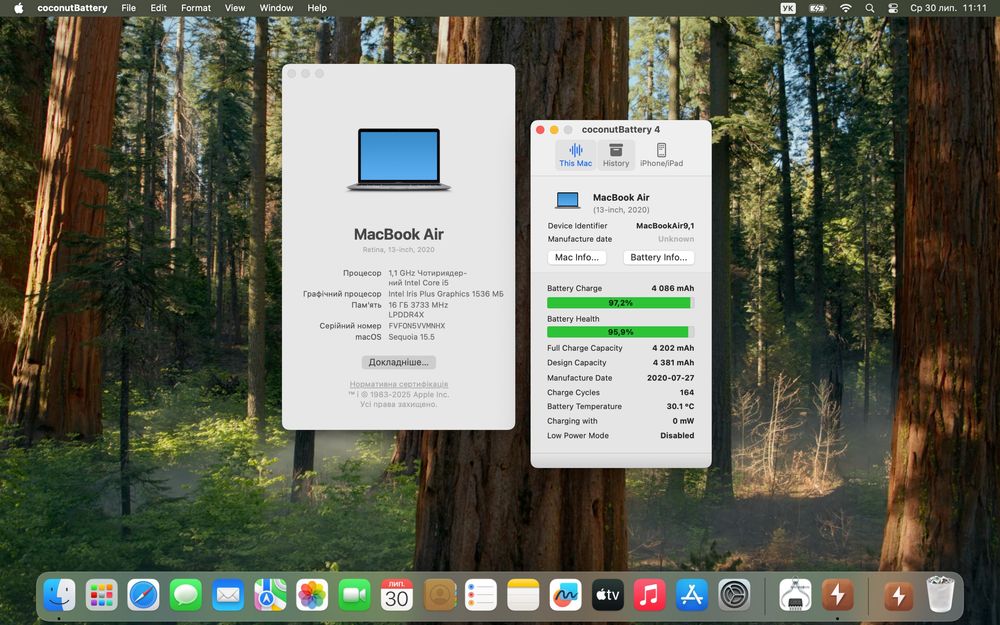The image size is (1000, 625).
Task: Open Contacts from the Dock
Action: tap(439, 595)
